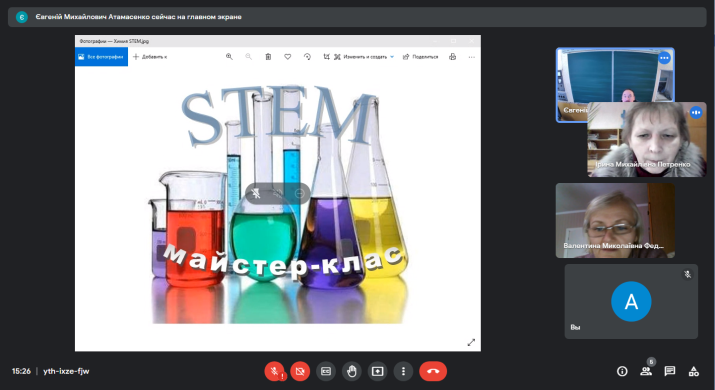Toggle closed captions

point(326,371)
